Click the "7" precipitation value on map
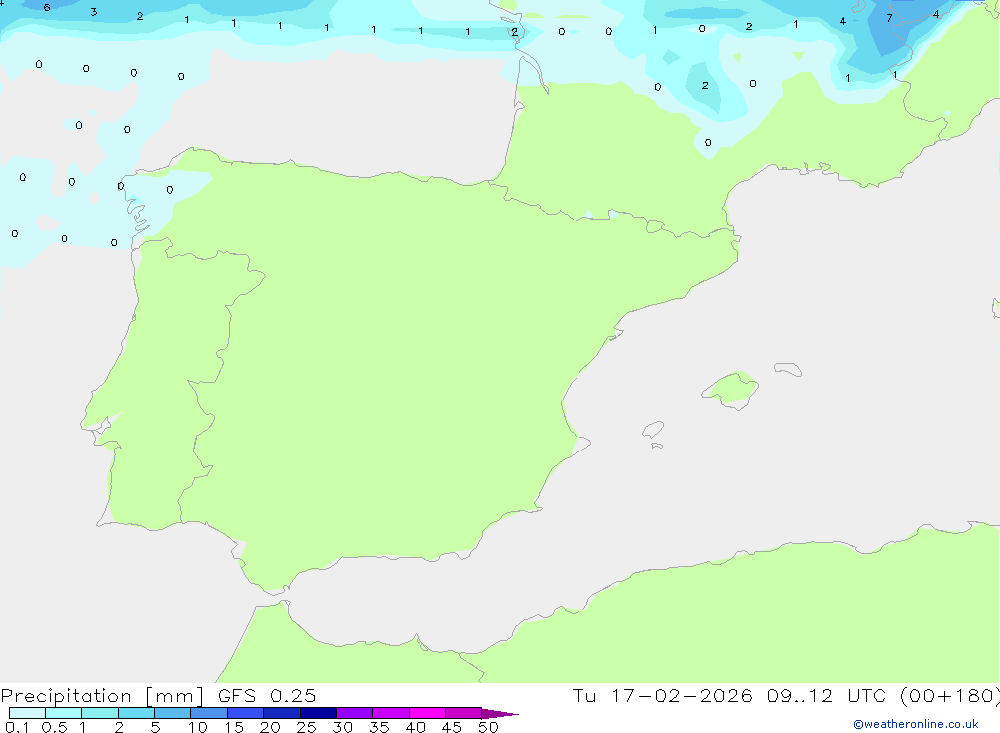 [x=889, y=18]
